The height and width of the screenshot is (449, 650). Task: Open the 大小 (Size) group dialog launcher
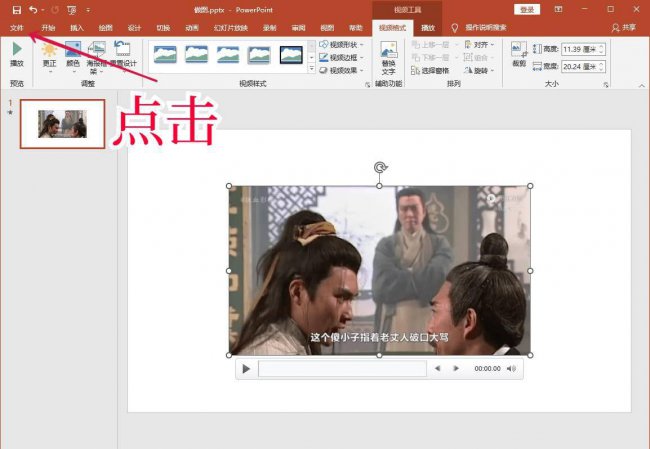[606, 85]
